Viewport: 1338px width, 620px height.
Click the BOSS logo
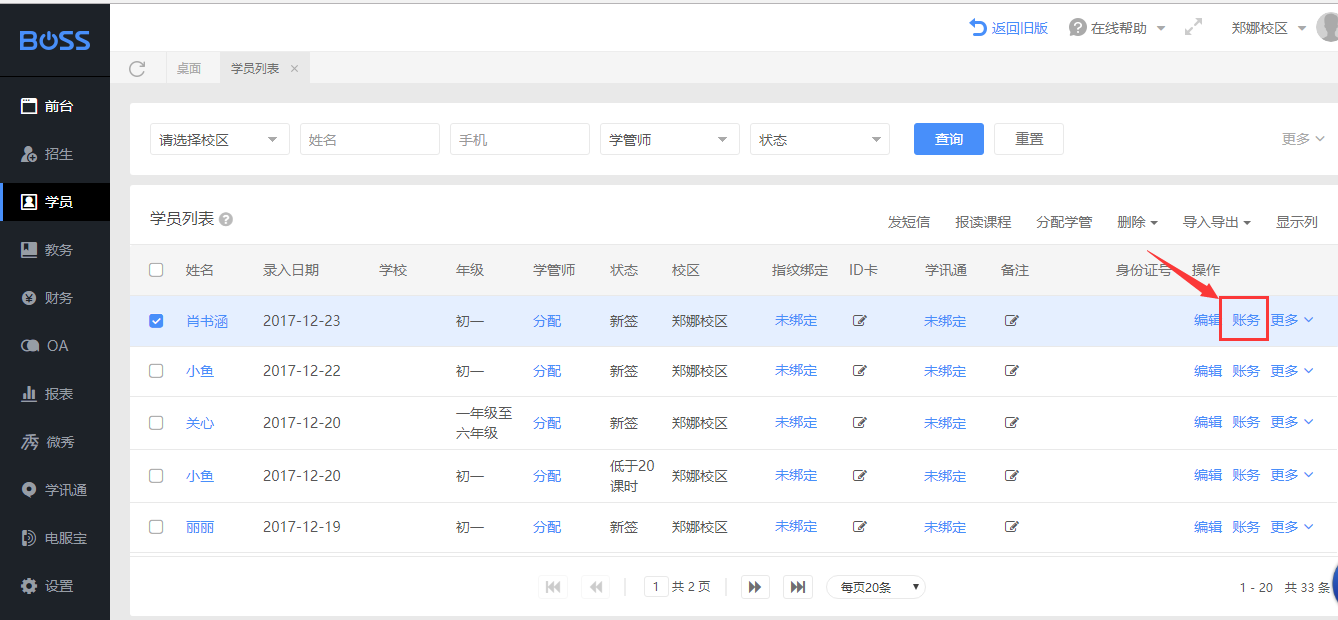click(55, 40)
